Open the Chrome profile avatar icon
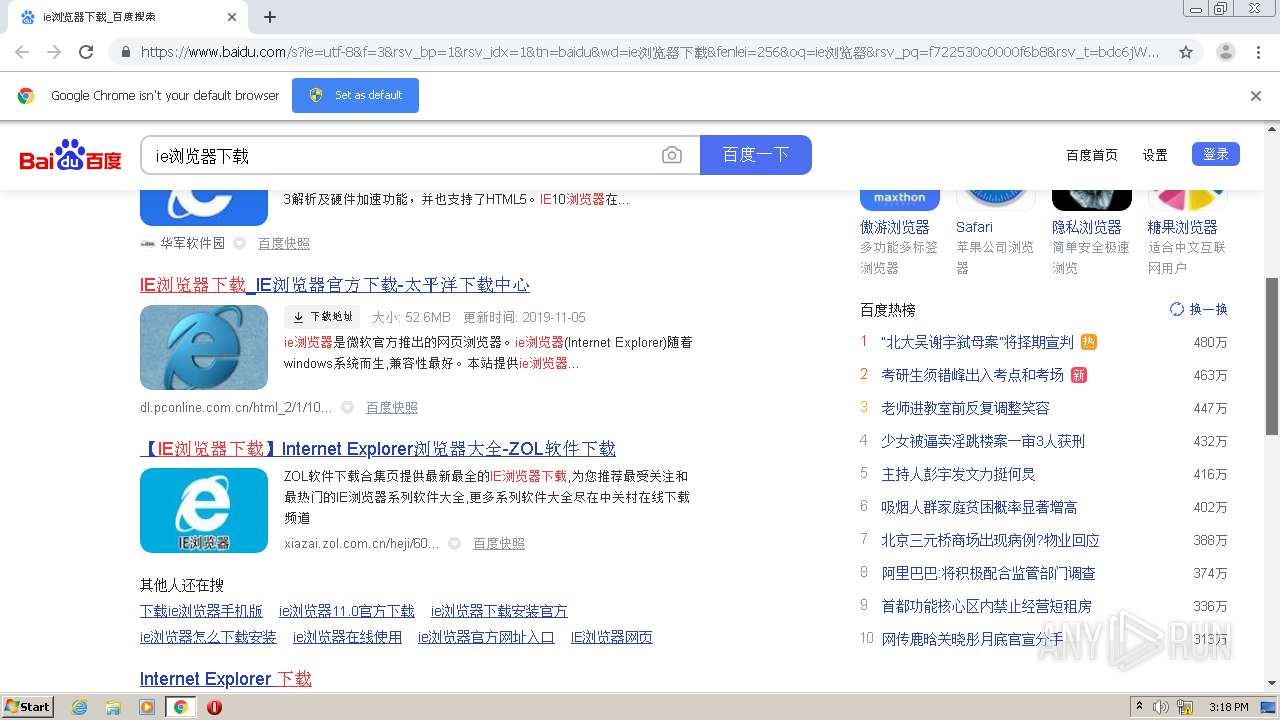 point(1226,52)
